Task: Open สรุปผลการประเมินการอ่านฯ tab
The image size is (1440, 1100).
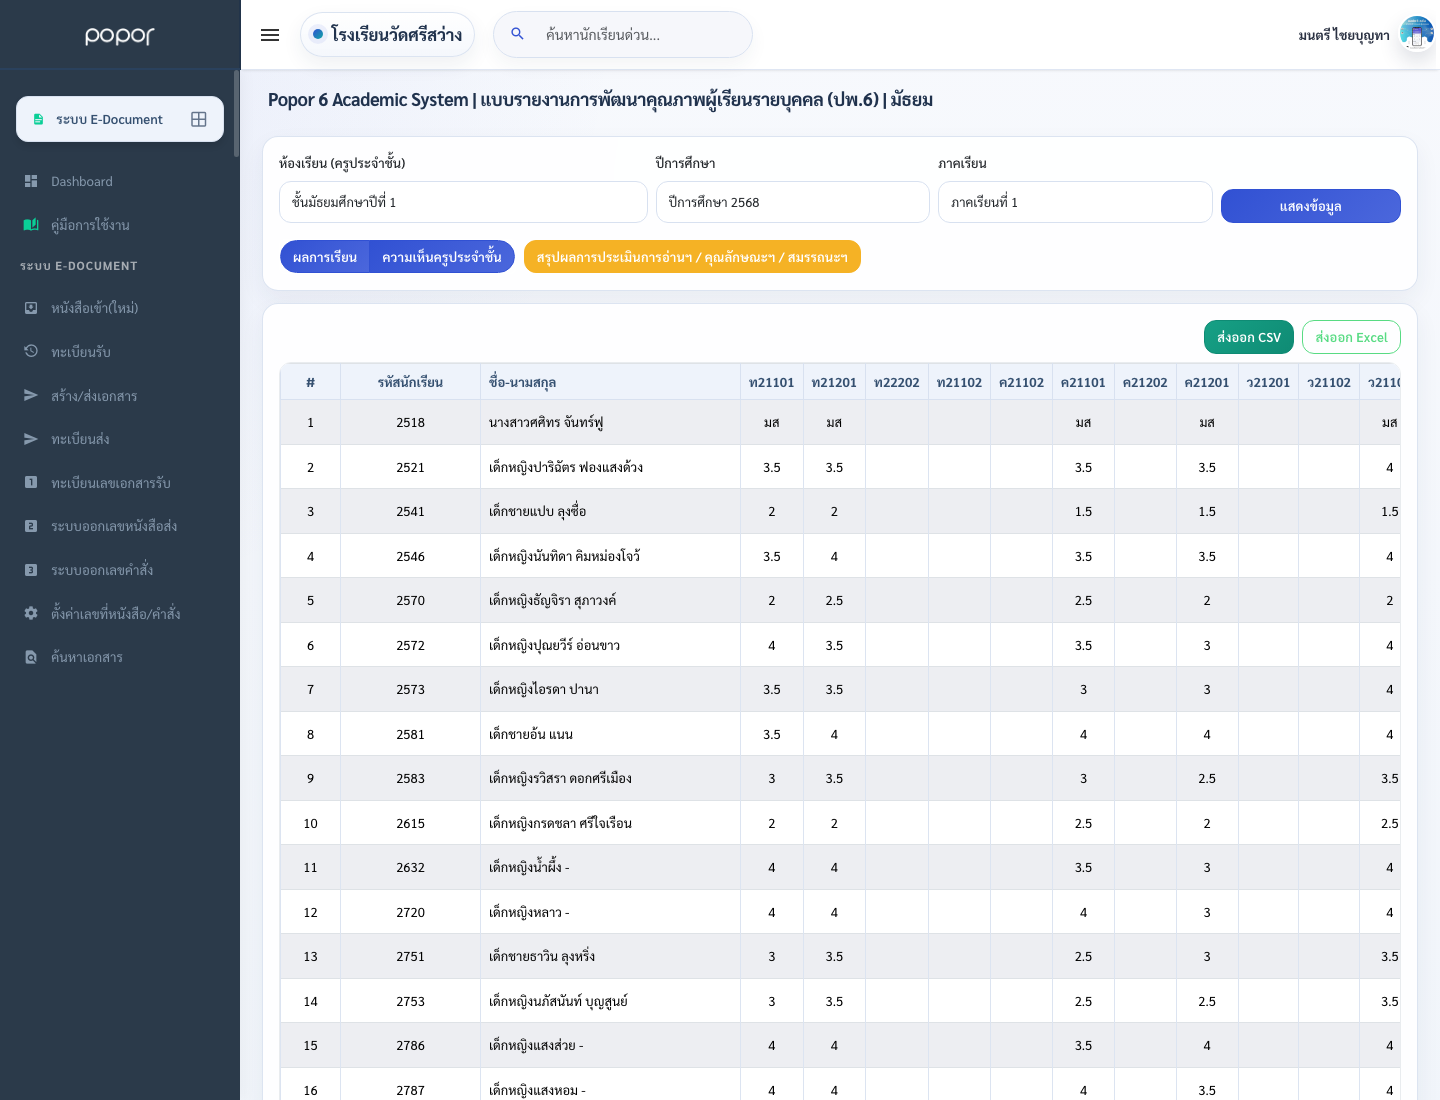Action: (x=692, y=257)
